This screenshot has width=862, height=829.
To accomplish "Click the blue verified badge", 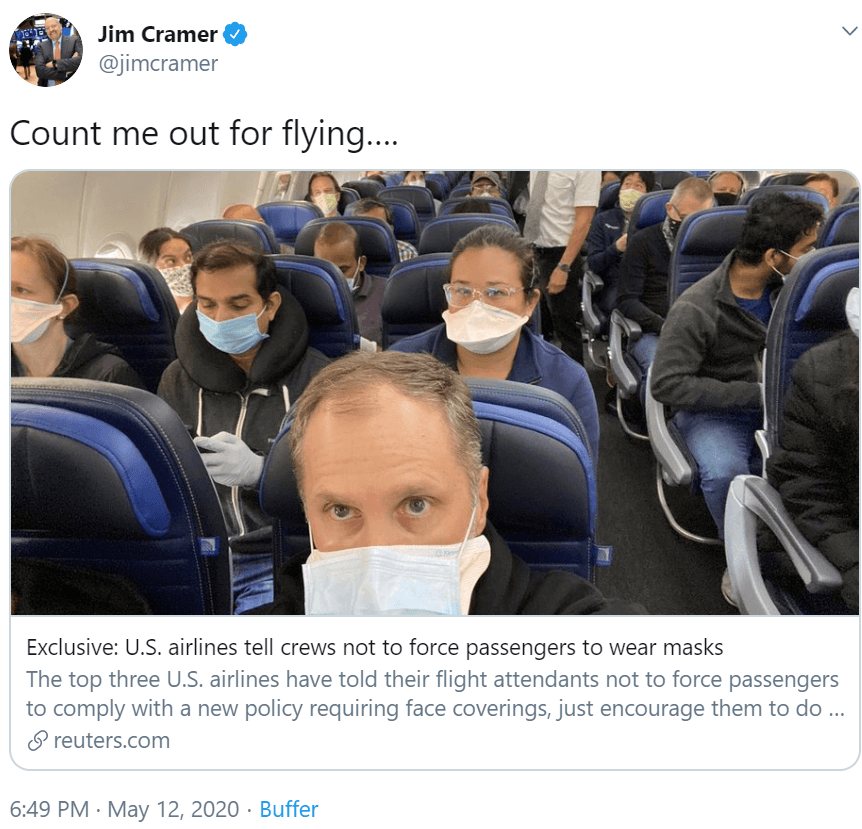I will click(x=235, y=35).
